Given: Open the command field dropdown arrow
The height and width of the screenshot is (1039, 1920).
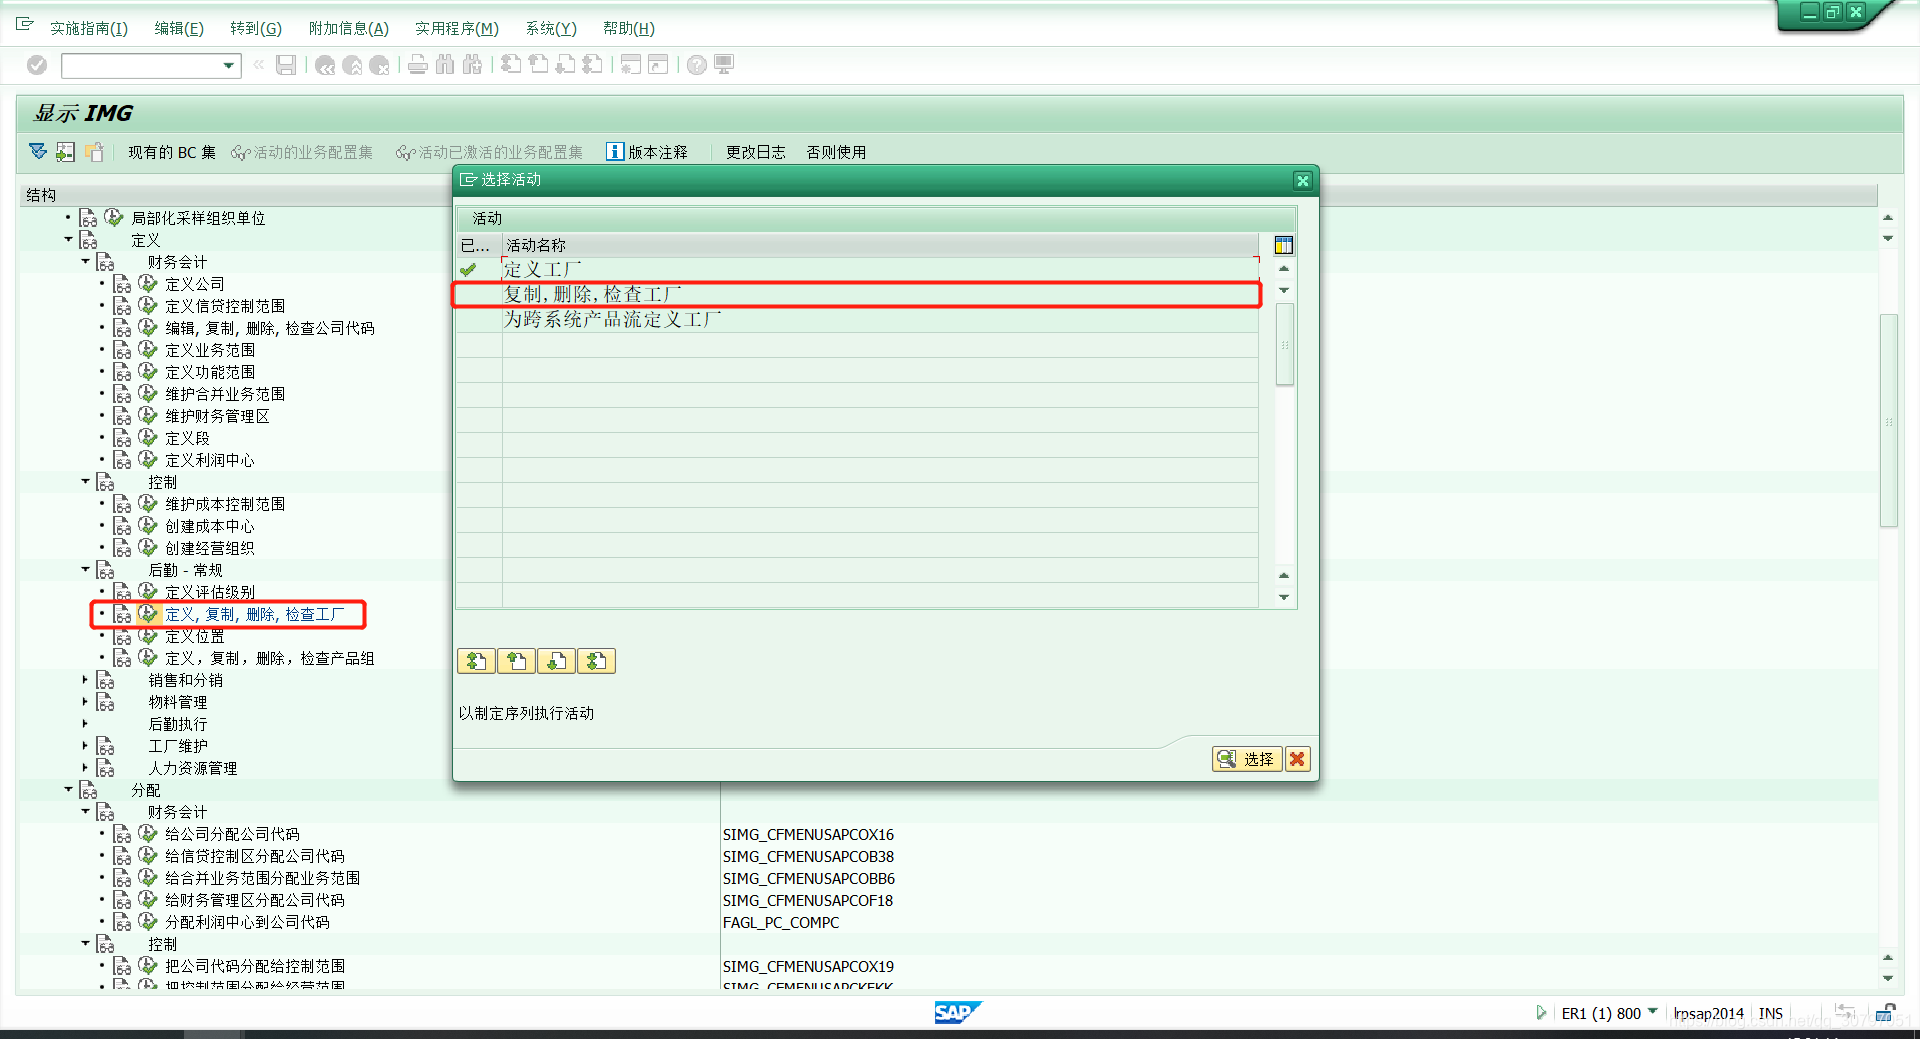Looking at the screenshot, I should 229,66.
